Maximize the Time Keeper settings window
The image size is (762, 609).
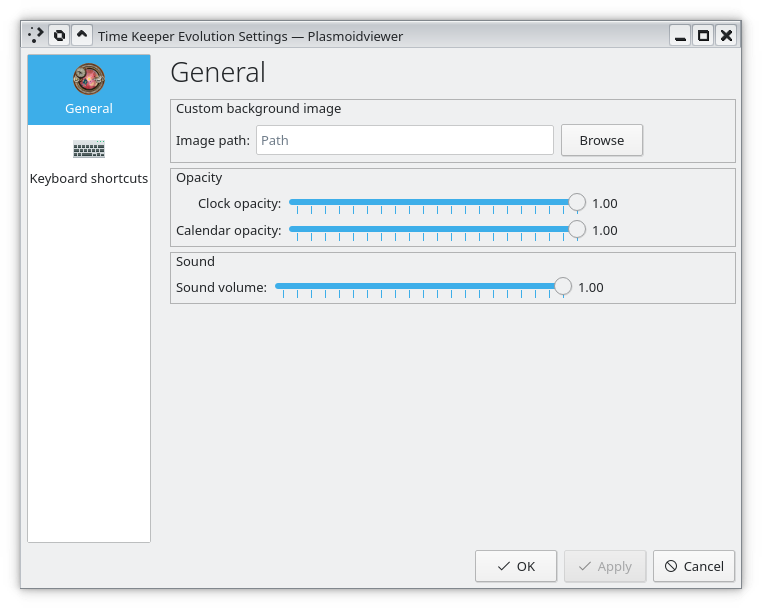coord(703,35)
